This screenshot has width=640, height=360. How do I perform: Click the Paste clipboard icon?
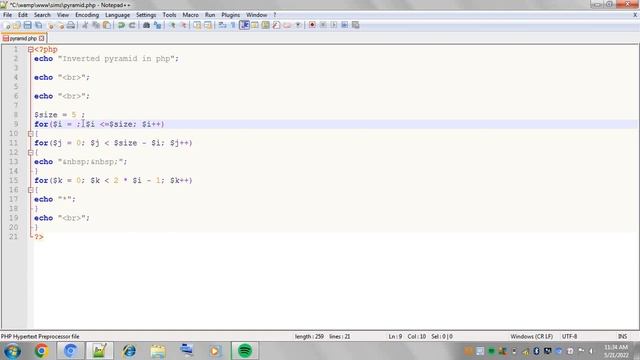pyautogui.click(x=107, y=25)
